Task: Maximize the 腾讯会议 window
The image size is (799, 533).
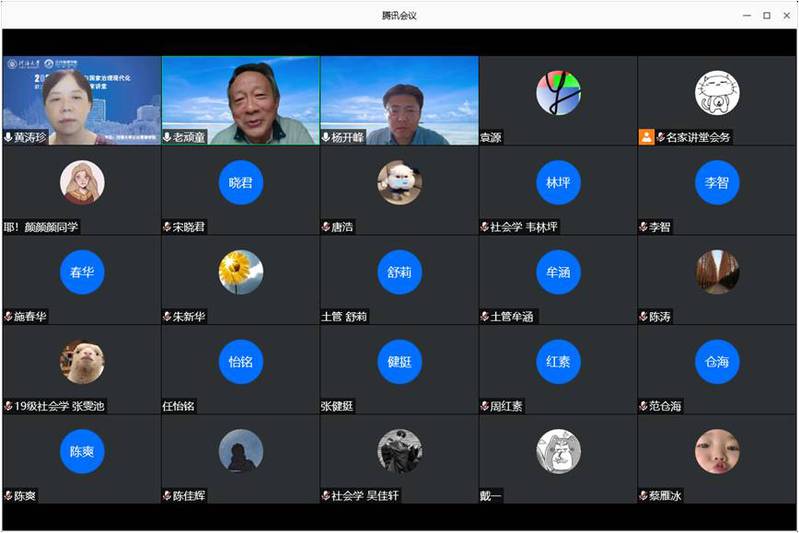Action: click(x=766, y=15)
